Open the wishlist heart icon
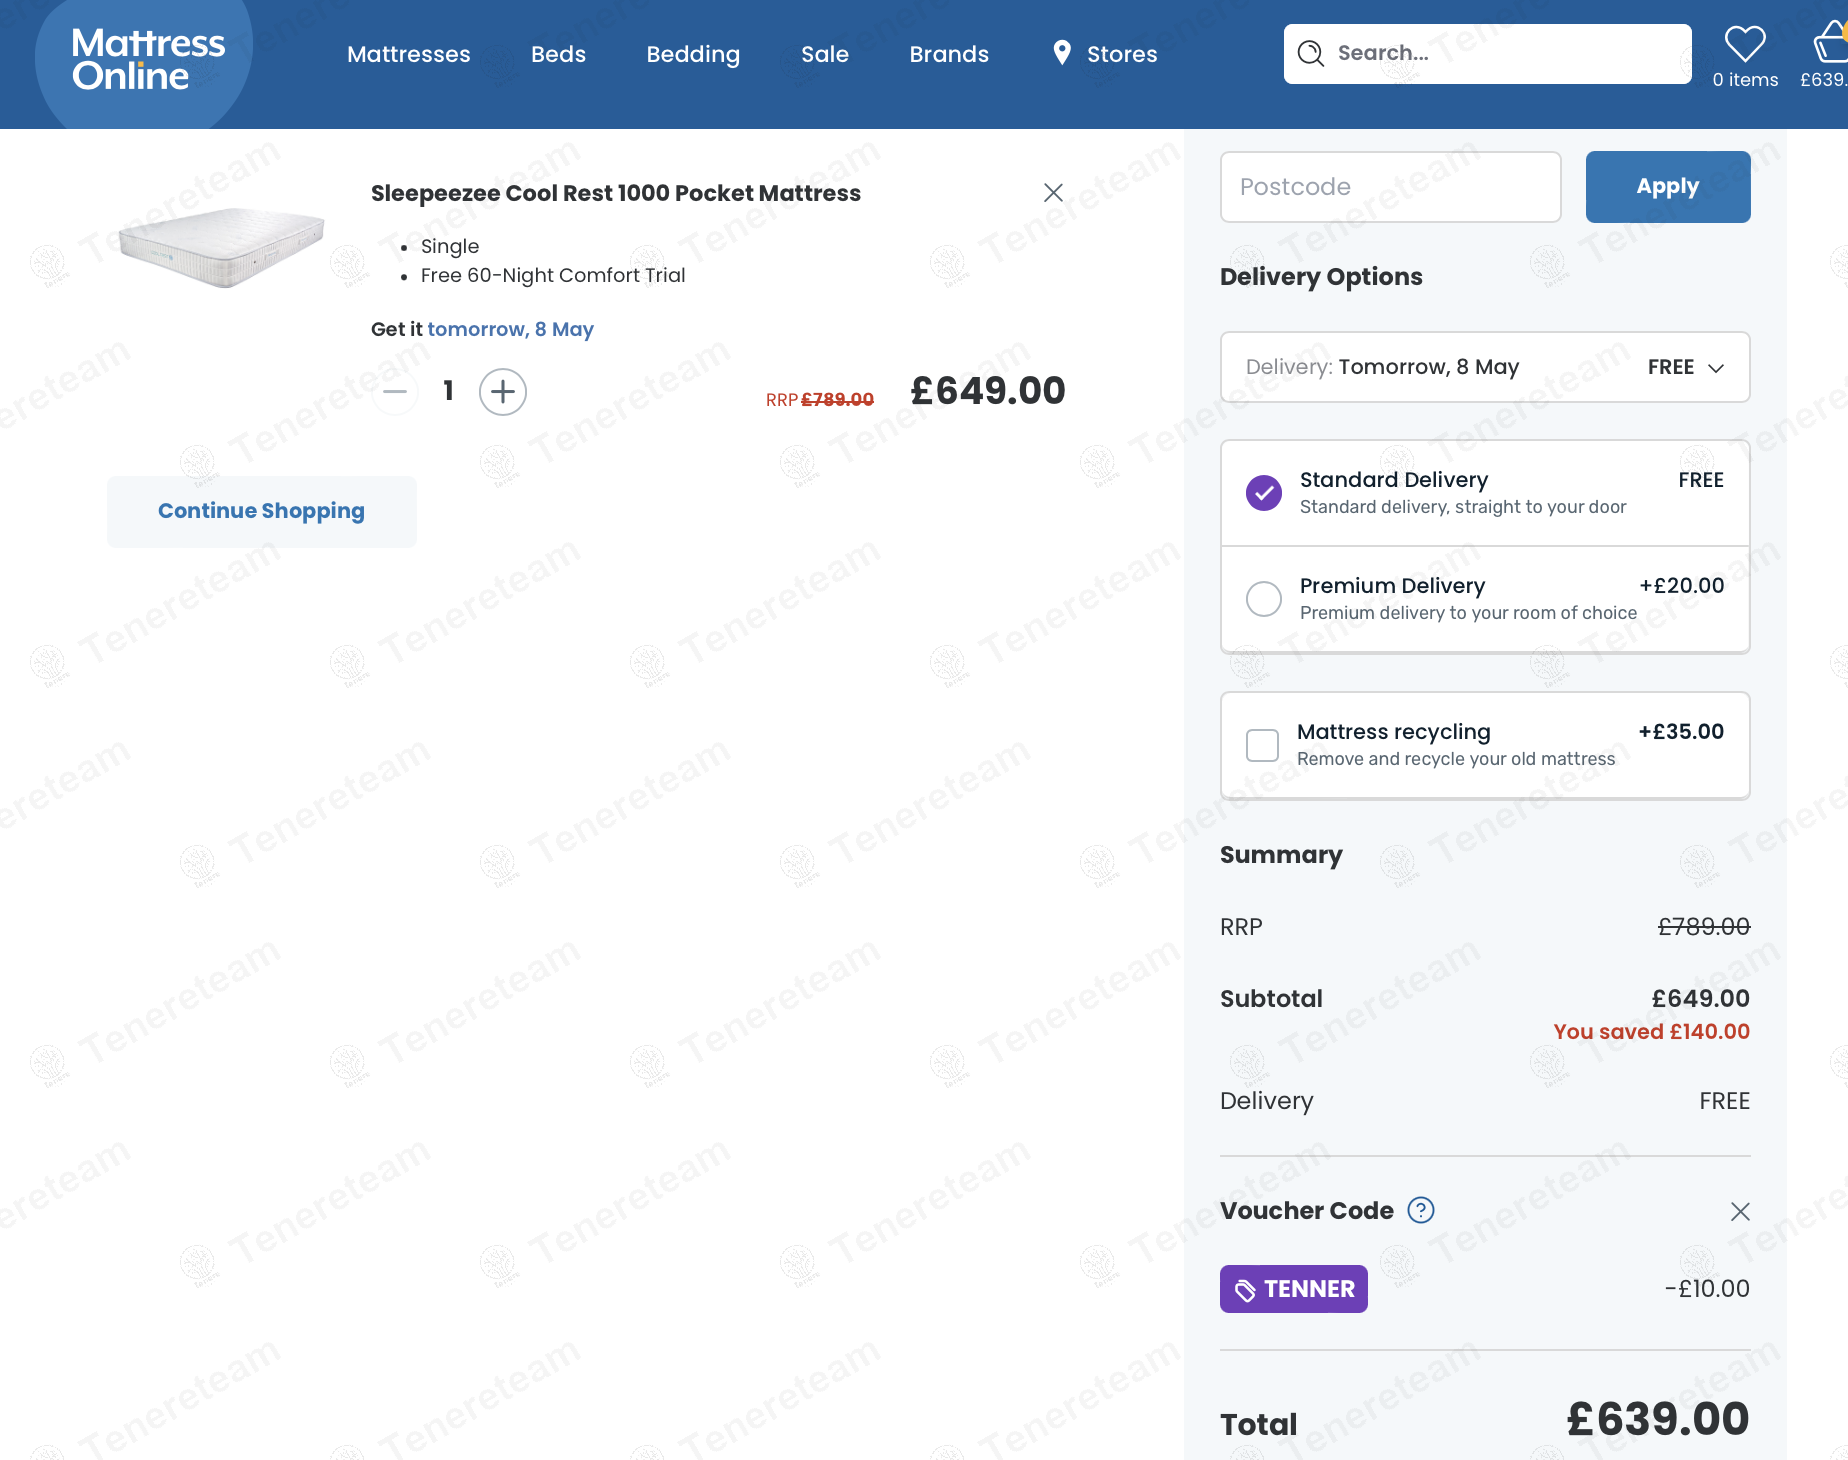The width and height of the screenshot is (1848, 1460). click(1745, 43)
